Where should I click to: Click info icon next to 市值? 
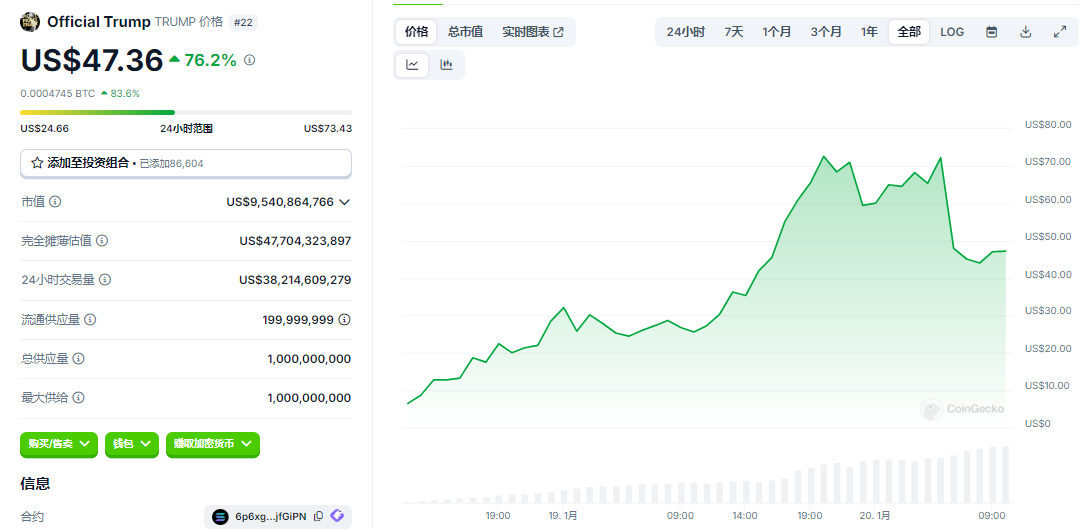coord(55,202)
